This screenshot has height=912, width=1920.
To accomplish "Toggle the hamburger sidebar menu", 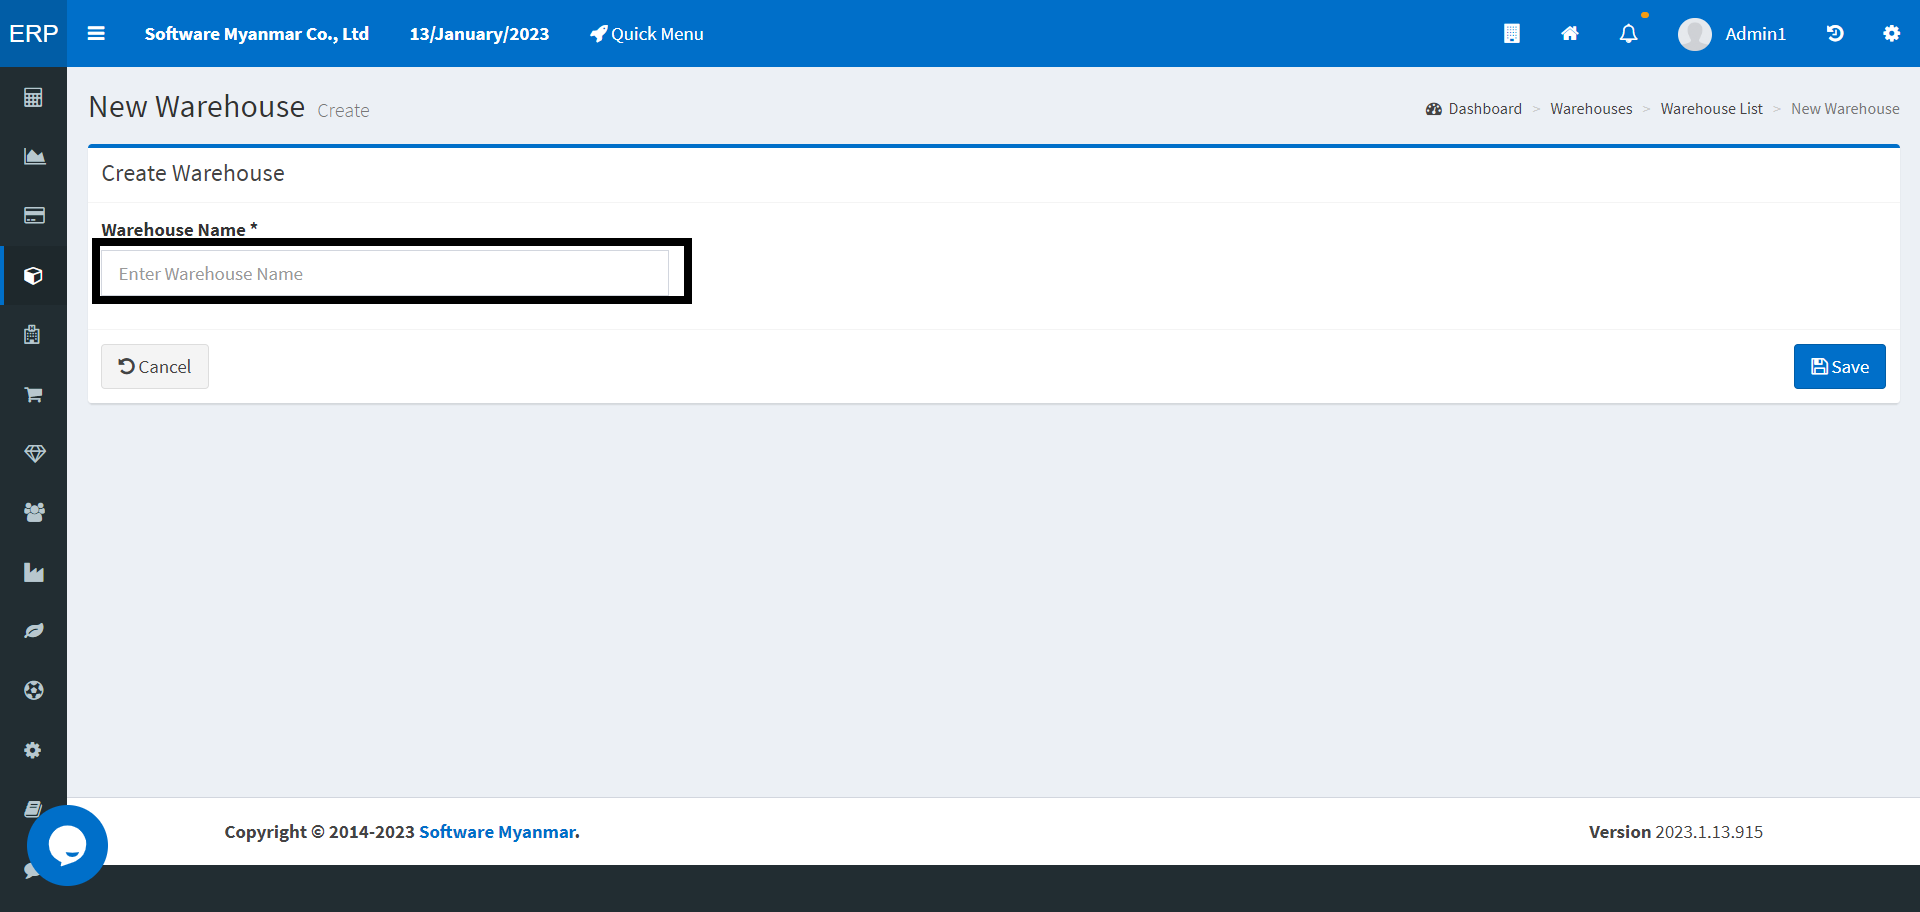I will point(96,33).
